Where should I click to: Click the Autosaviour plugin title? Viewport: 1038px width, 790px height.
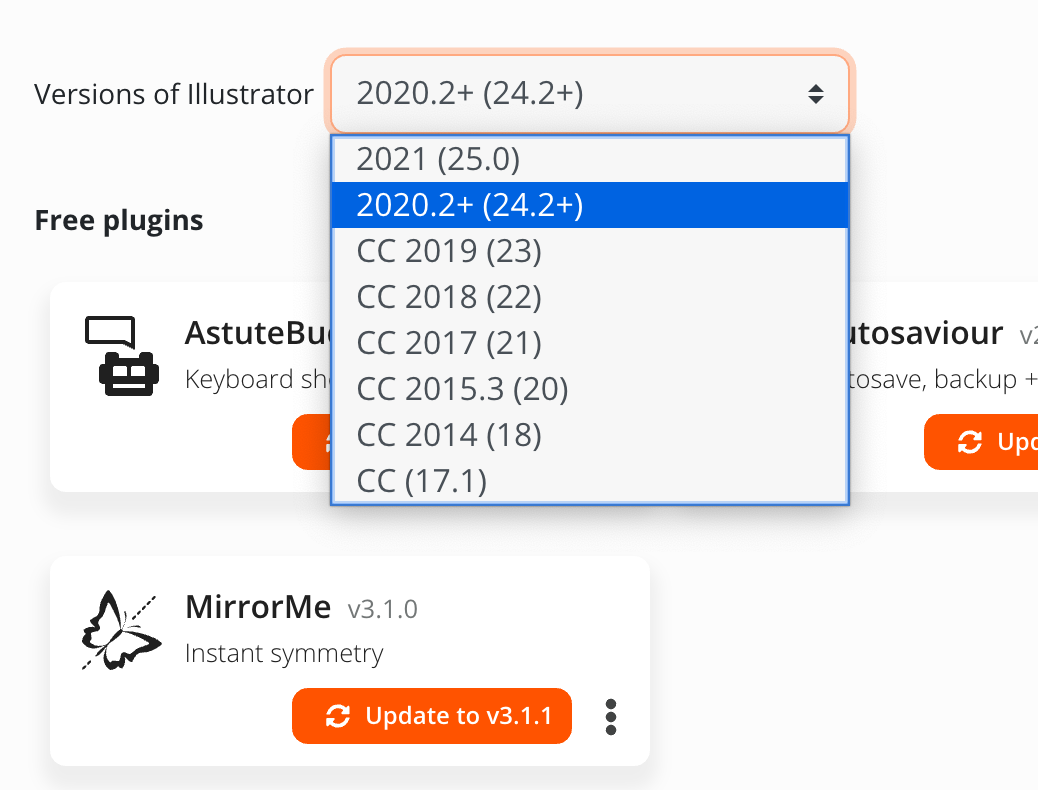click(x=927, y=333)
